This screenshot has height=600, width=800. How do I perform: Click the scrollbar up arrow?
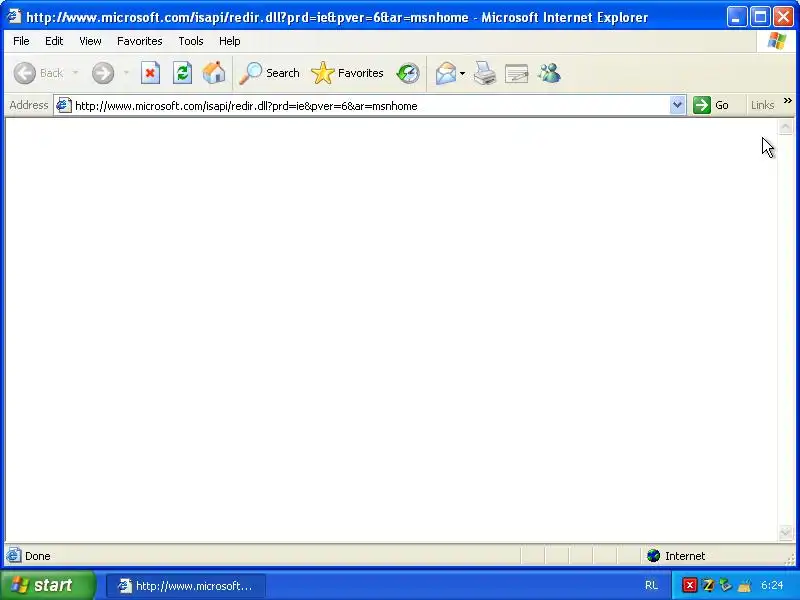click(x=786, y=127)
